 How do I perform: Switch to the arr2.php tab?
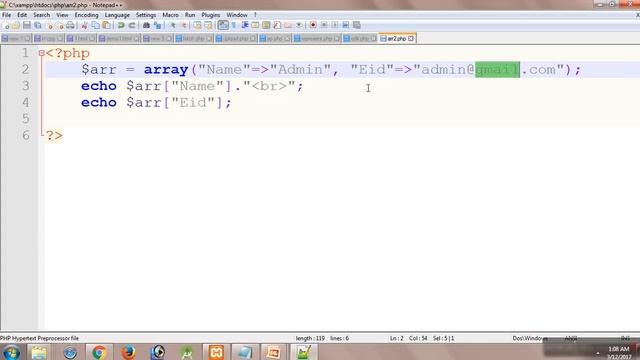(397, 38)
